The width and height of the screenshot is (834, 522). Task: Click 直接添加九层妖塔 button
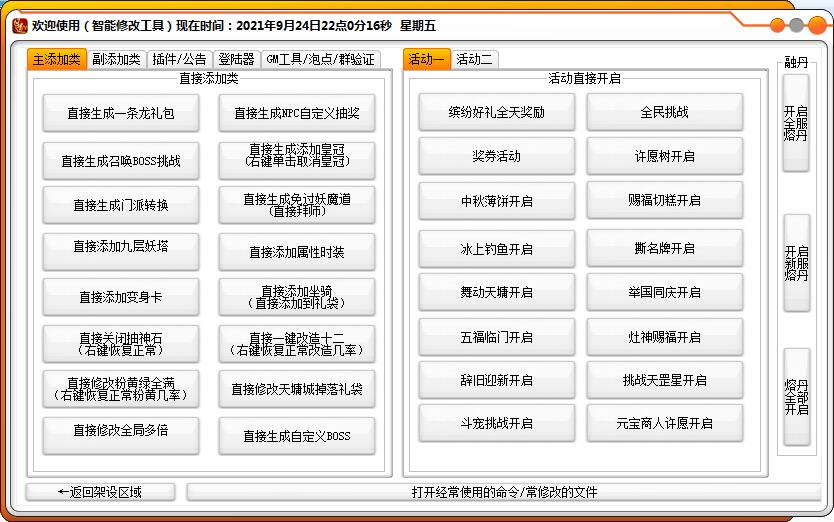coord(121,247)
